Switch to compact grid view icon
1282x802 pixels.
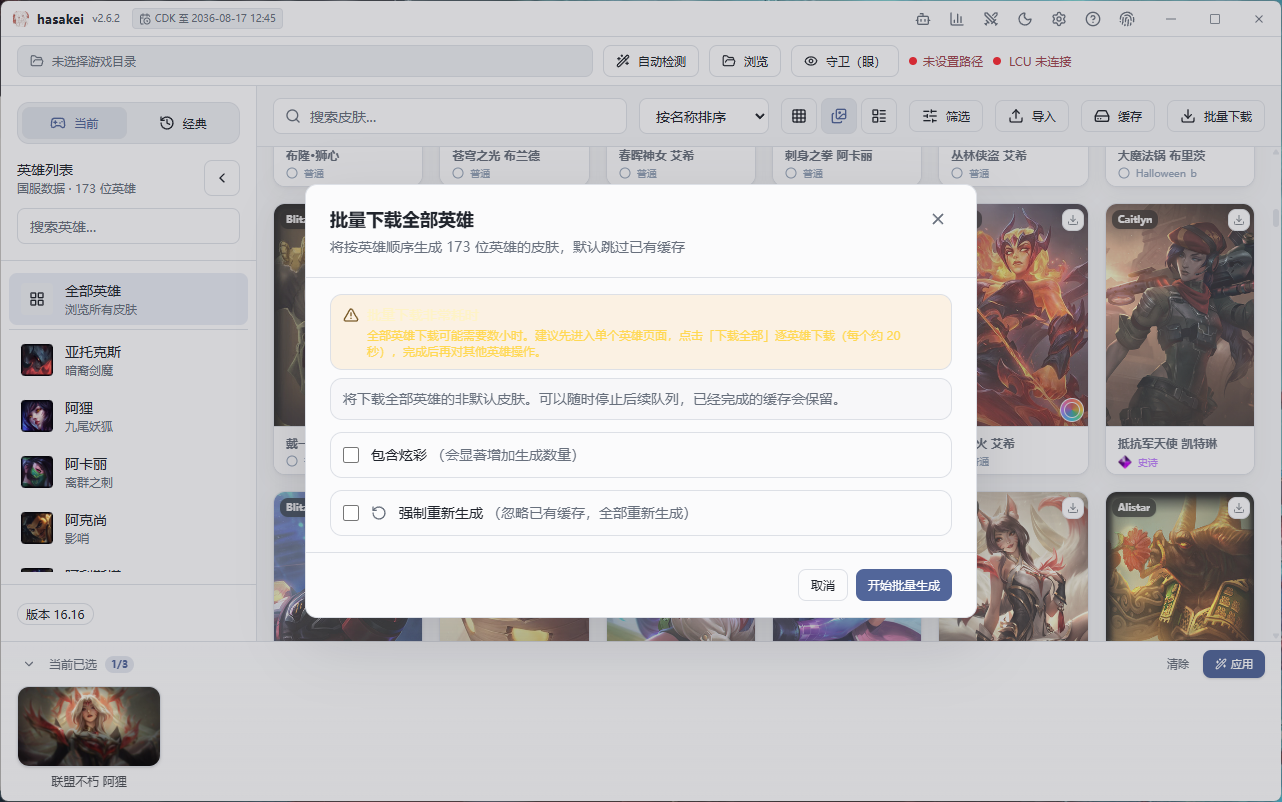[799, 116]
